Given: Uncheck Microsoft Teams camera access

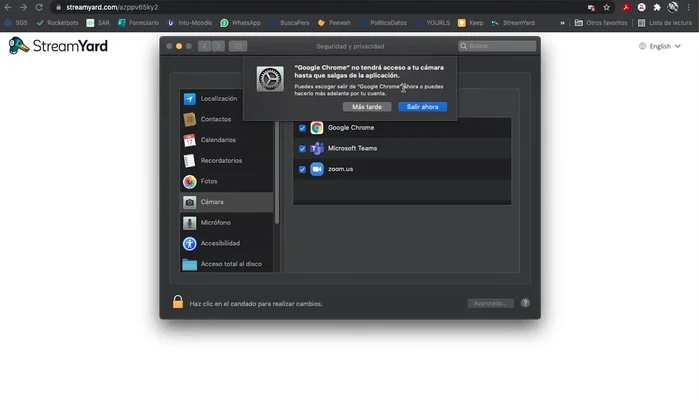Looking at the screenshot, I should coord(302,149).
